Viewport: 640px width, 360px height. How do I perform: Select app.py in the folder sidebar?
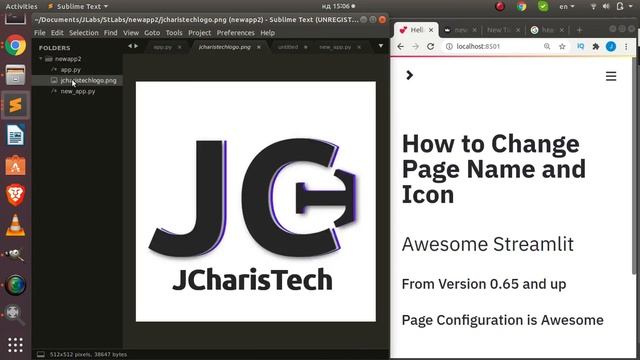tap(71, 70)
